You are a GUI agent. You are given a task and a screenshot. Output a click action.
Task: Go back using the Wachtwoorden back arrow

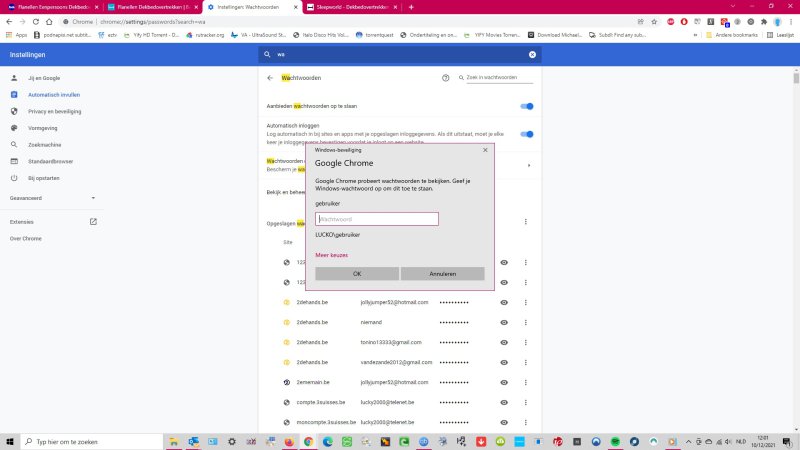click(x=270, y=77)
